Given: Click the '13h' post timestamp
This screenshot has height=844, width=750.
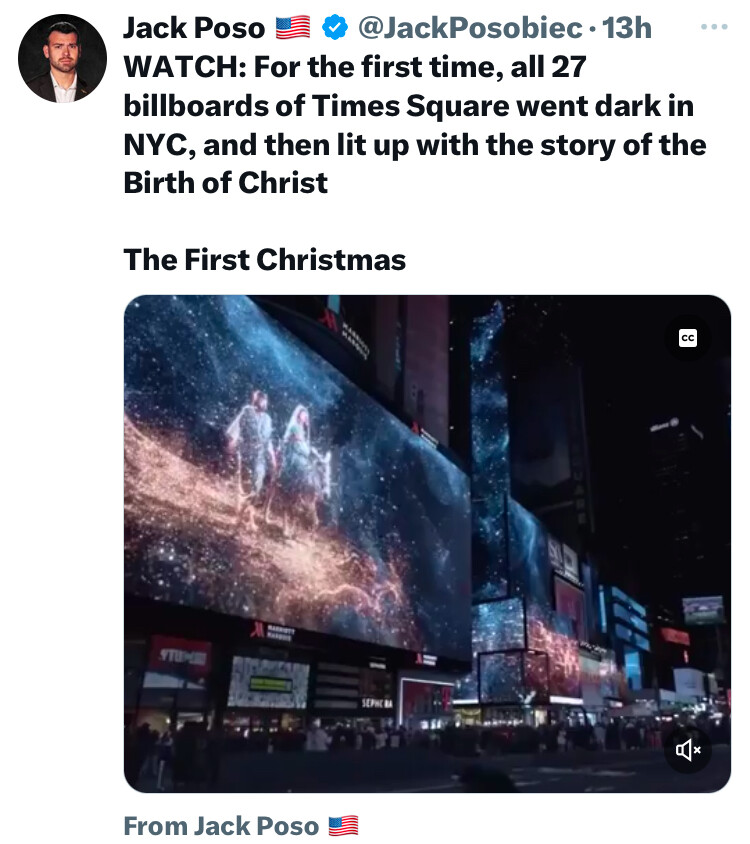Looking at the screenshot, I should coord(627,28).
